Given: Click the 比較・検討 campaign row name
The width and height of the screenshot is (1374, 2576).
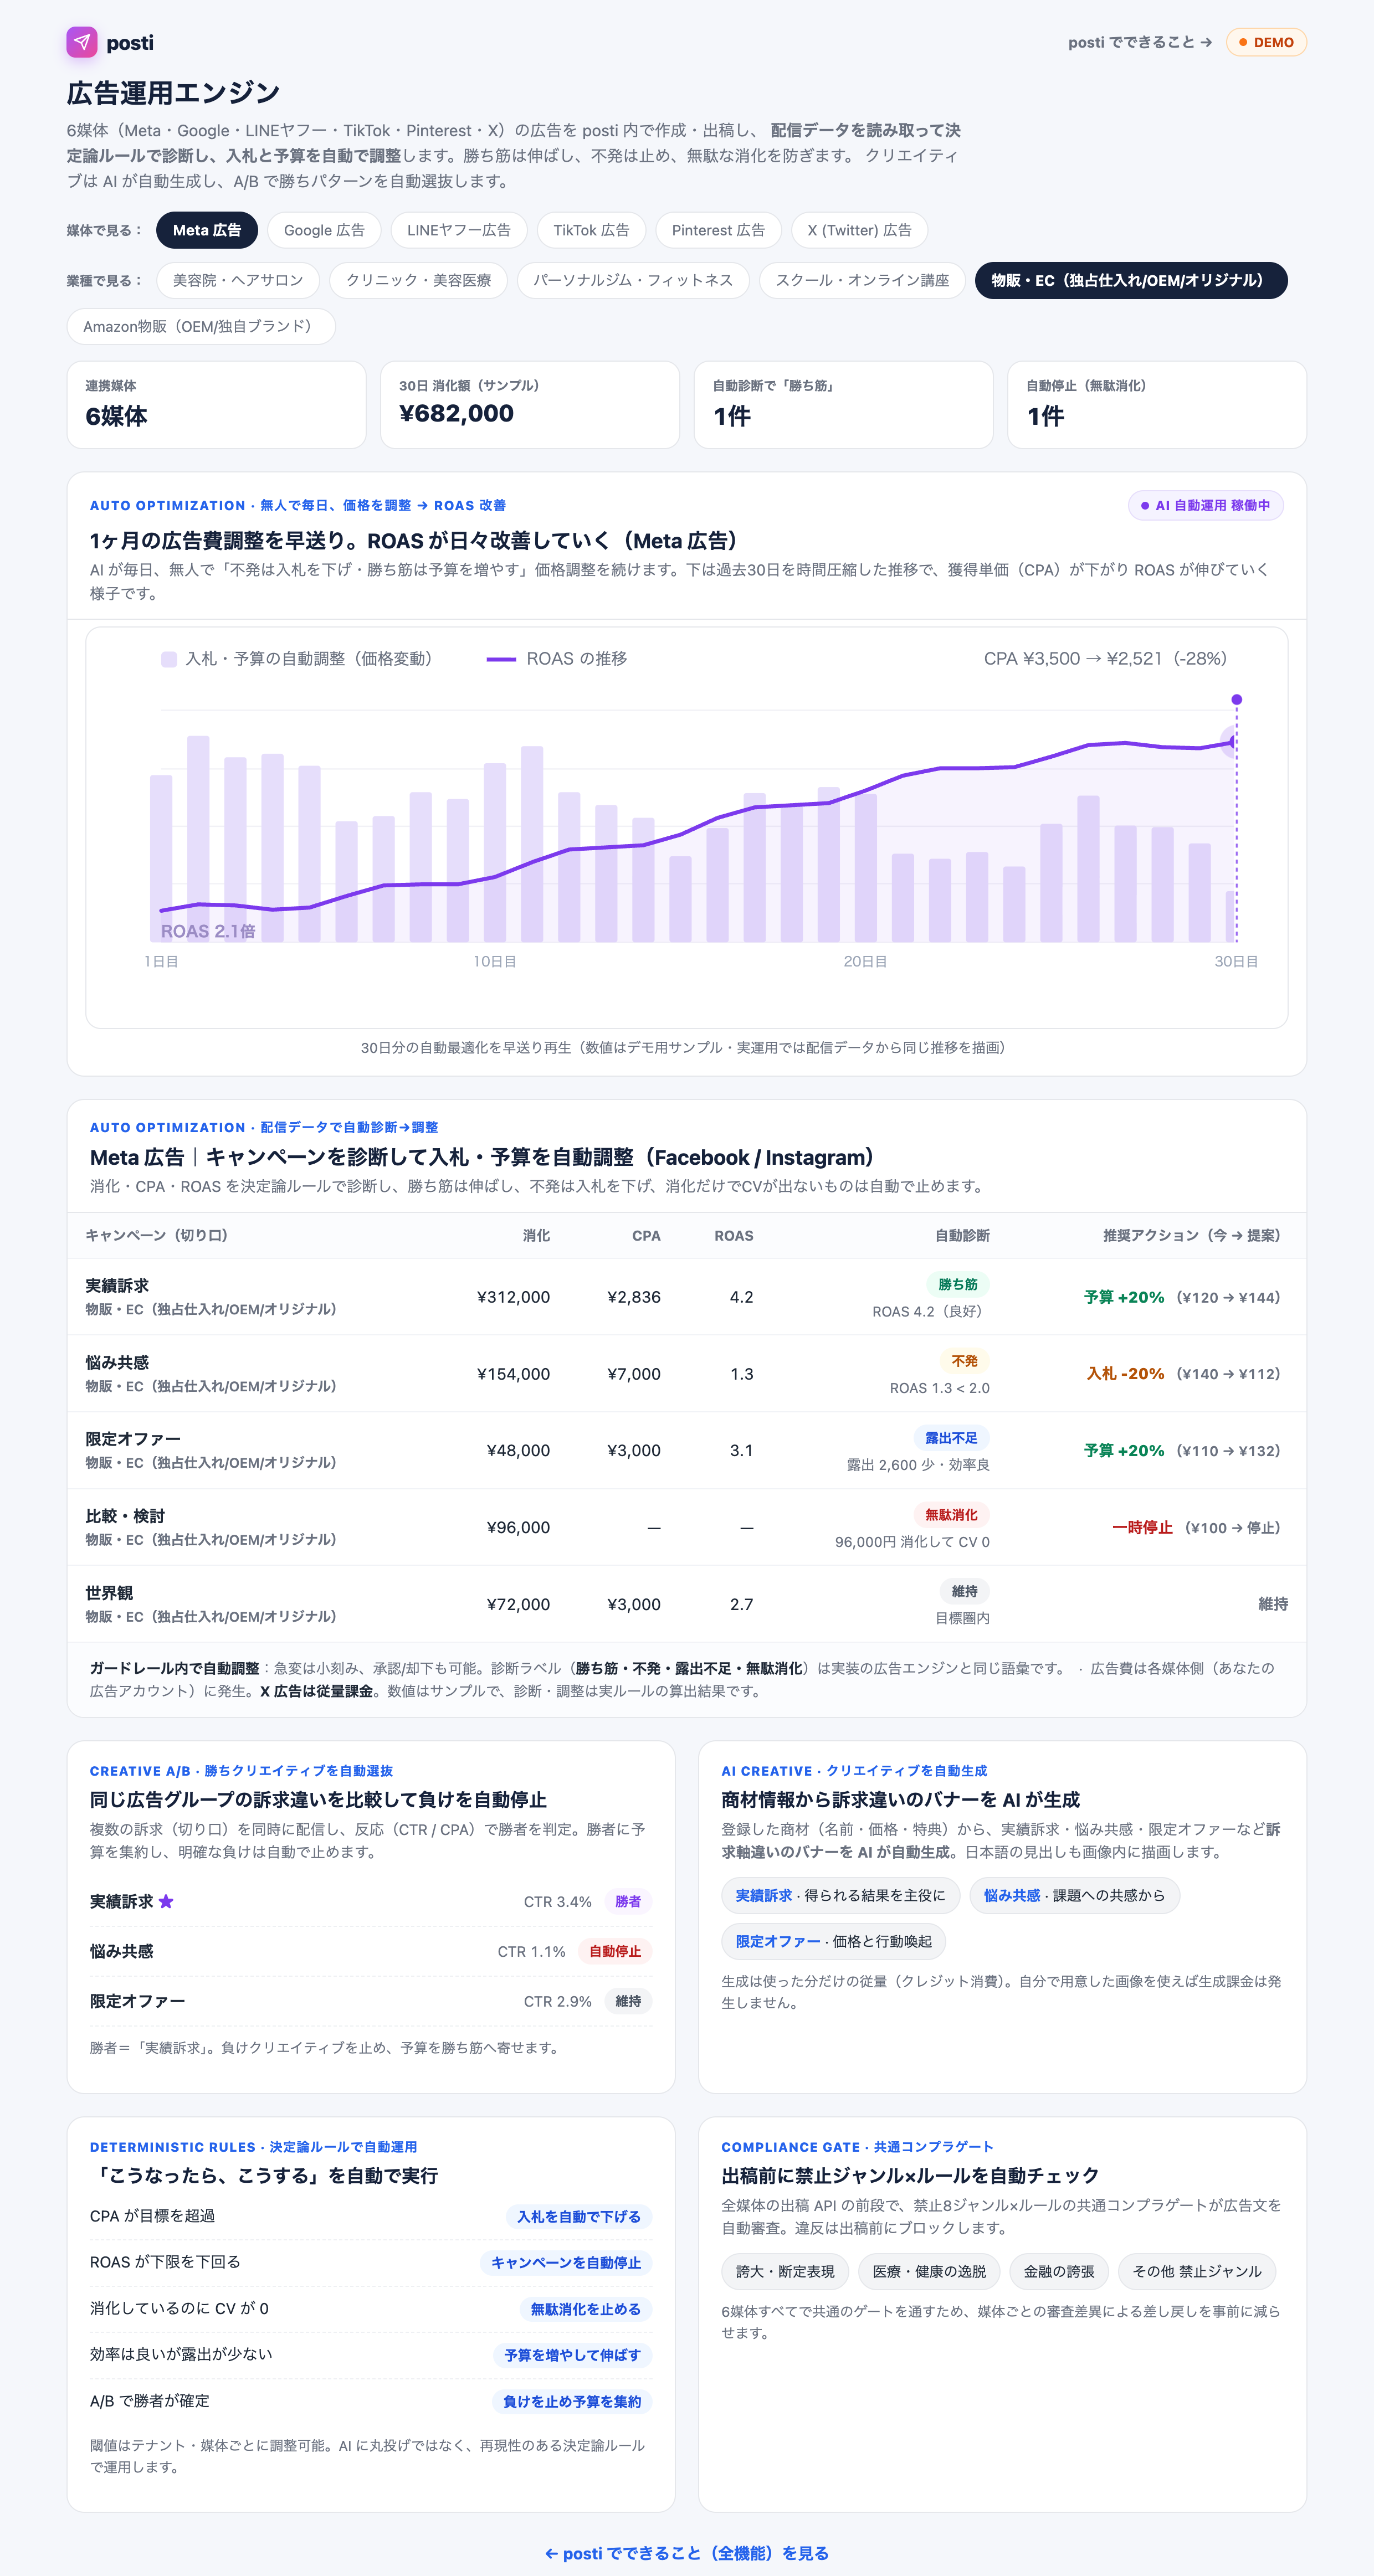Looking at the screenshot, I should [x=125, y=1516].
